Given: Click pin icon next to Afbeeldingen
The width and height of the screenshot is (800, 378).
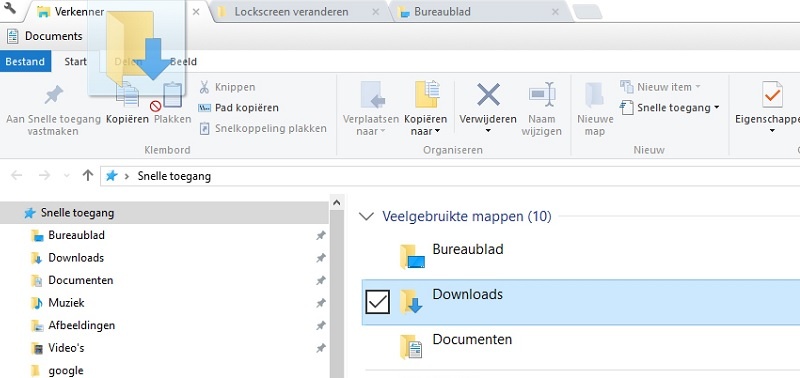Looking at the screenshot, I should coord(320,325).
